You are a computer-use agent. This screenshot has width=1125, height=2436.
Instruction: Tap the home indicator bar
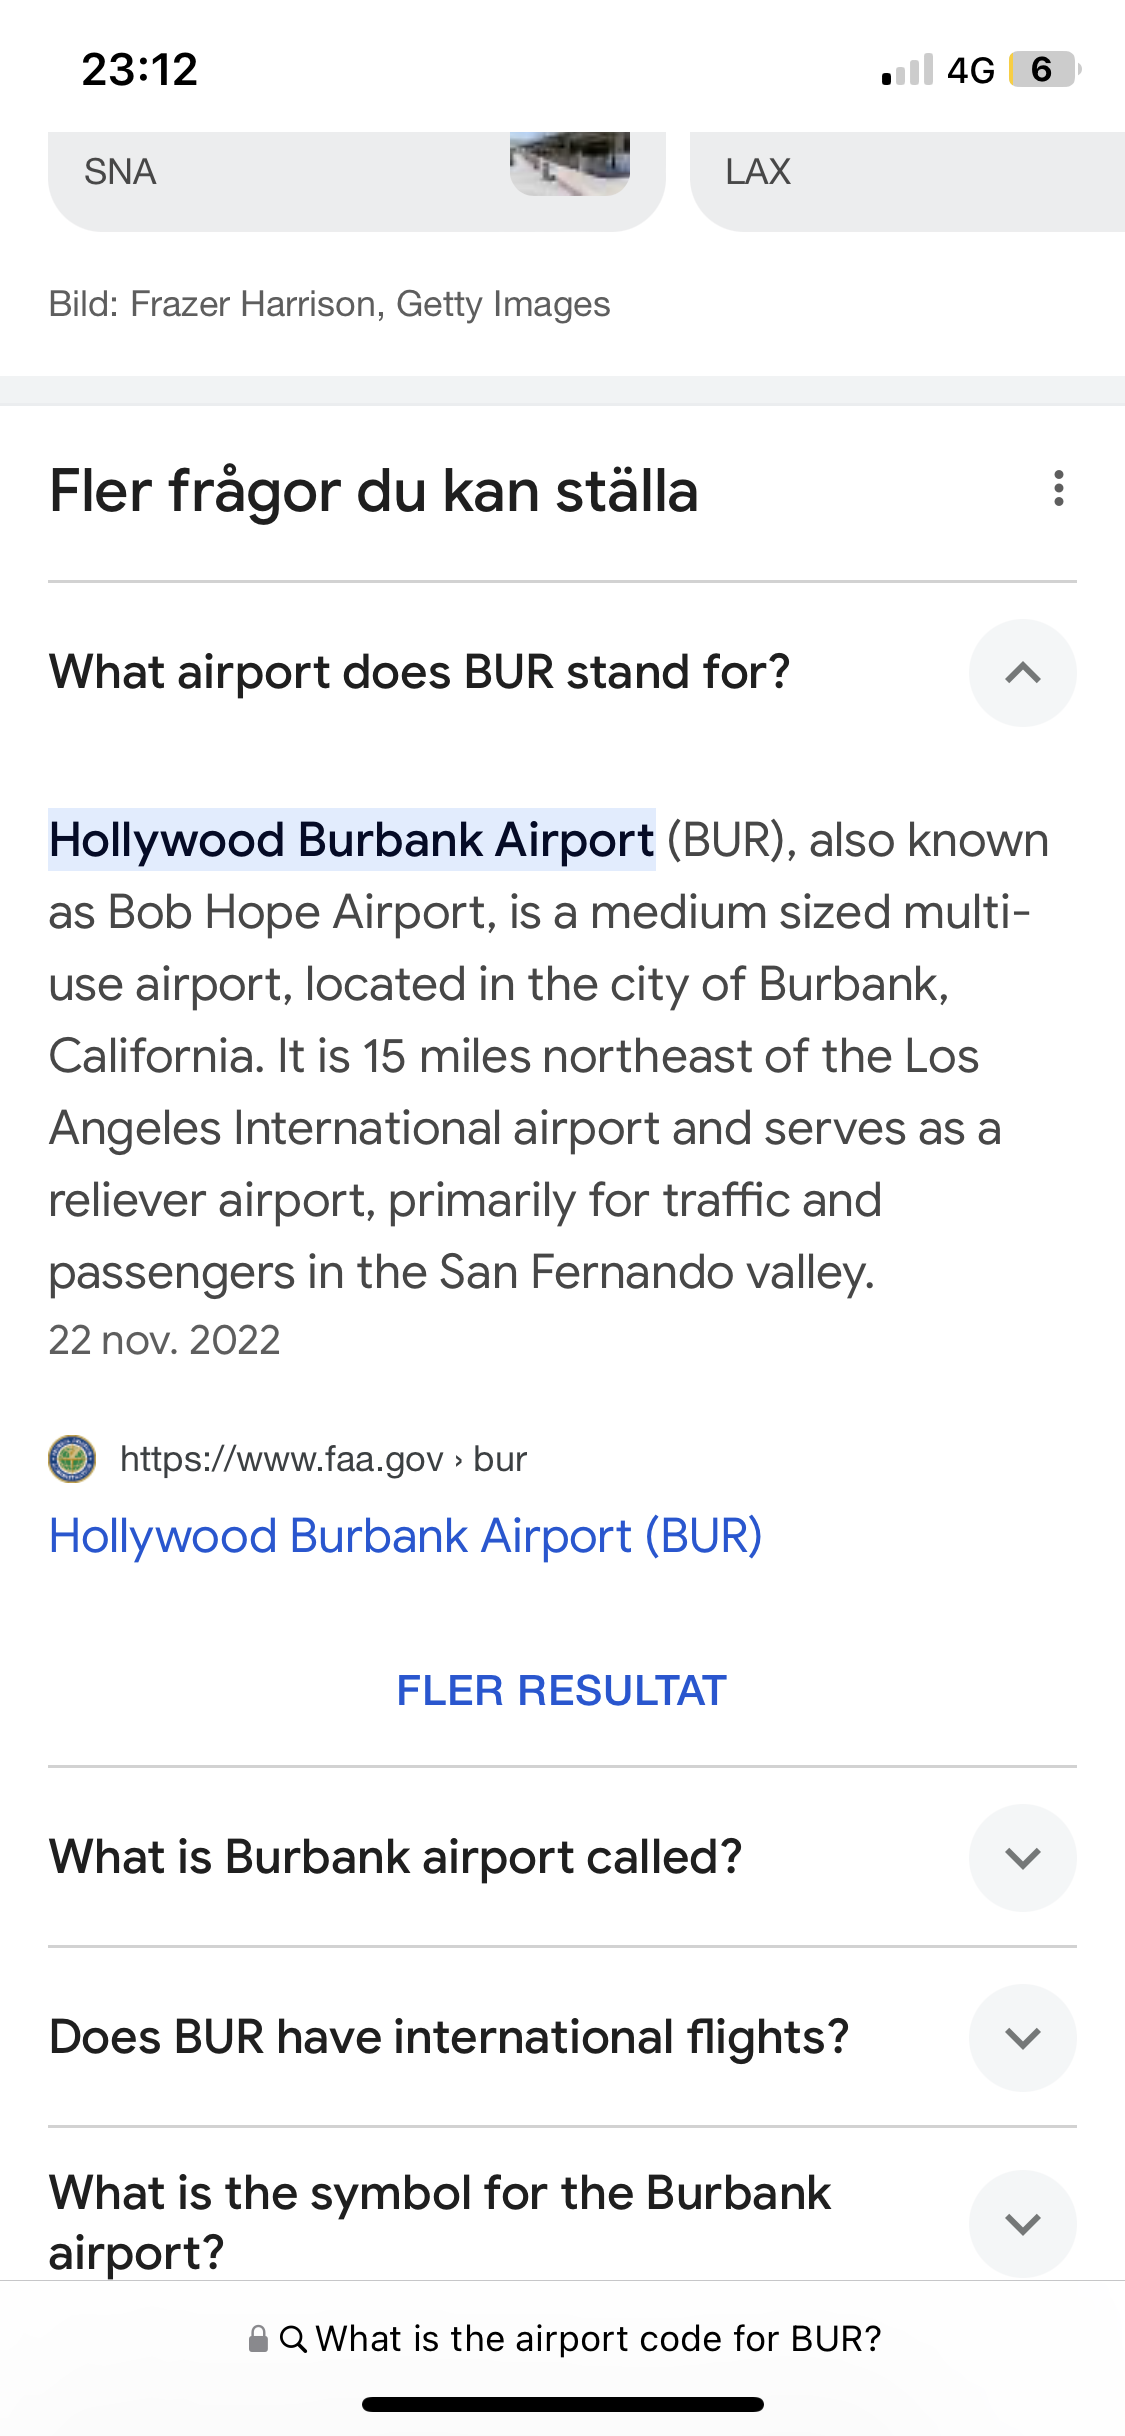coord(562,2404)
